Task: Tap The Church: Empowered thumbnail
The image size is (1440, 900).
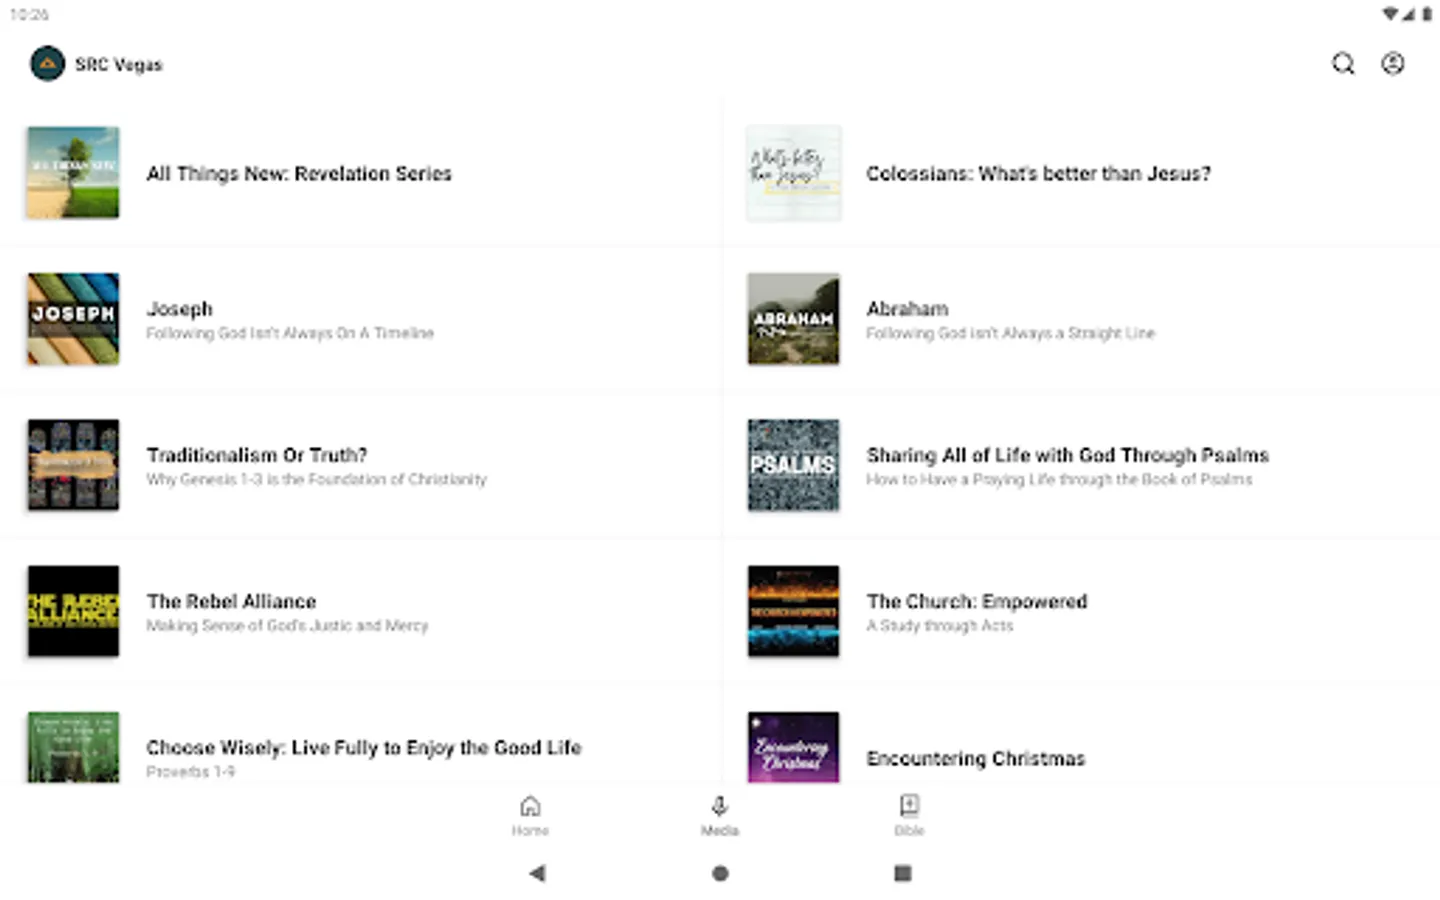Action: click(793, 611)
